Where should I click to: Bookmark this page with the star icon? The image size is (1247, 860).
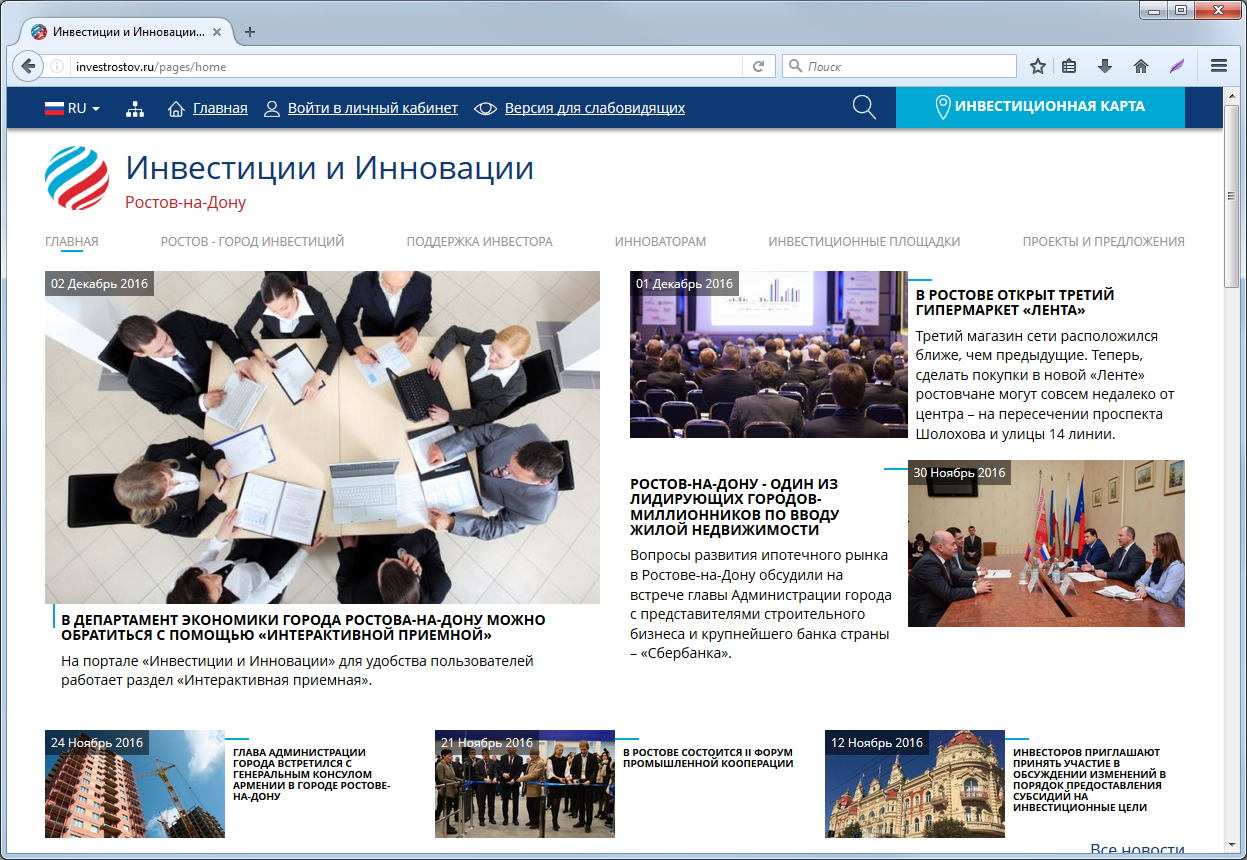pyautogui.click(x=1038, y=67)
